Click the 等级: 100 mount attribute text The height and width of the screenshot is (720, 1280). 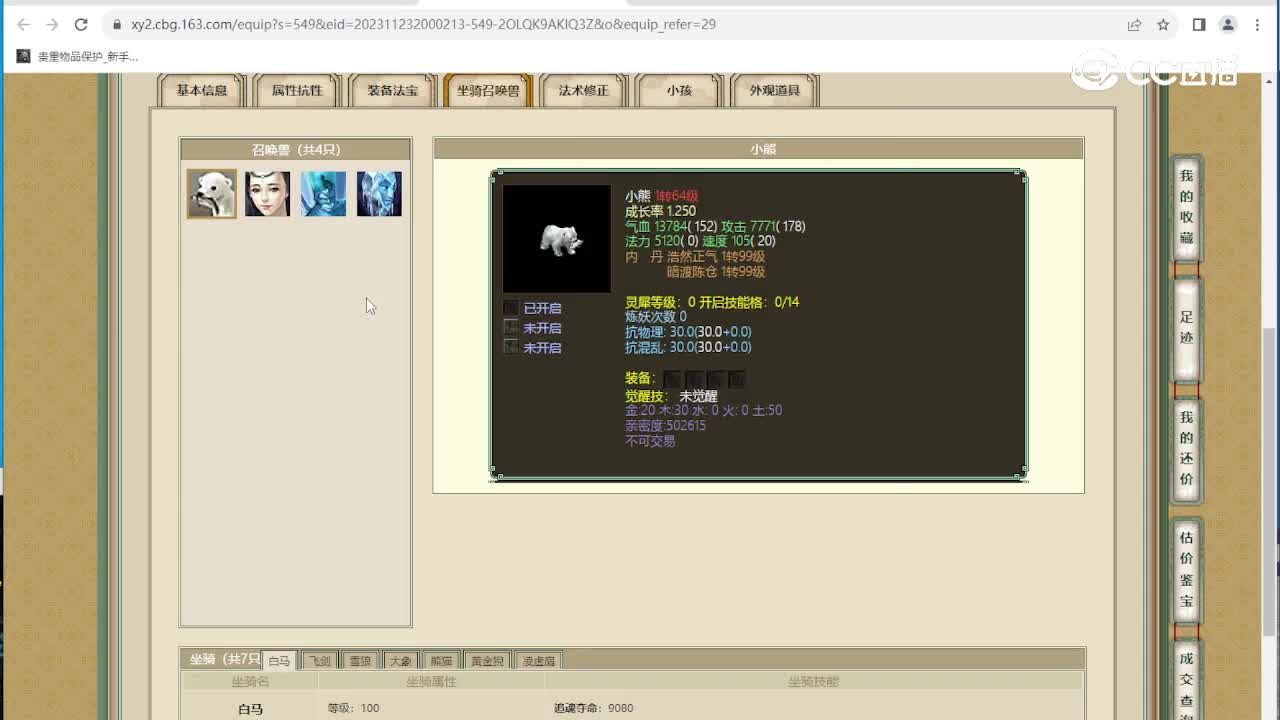(354, 708)
